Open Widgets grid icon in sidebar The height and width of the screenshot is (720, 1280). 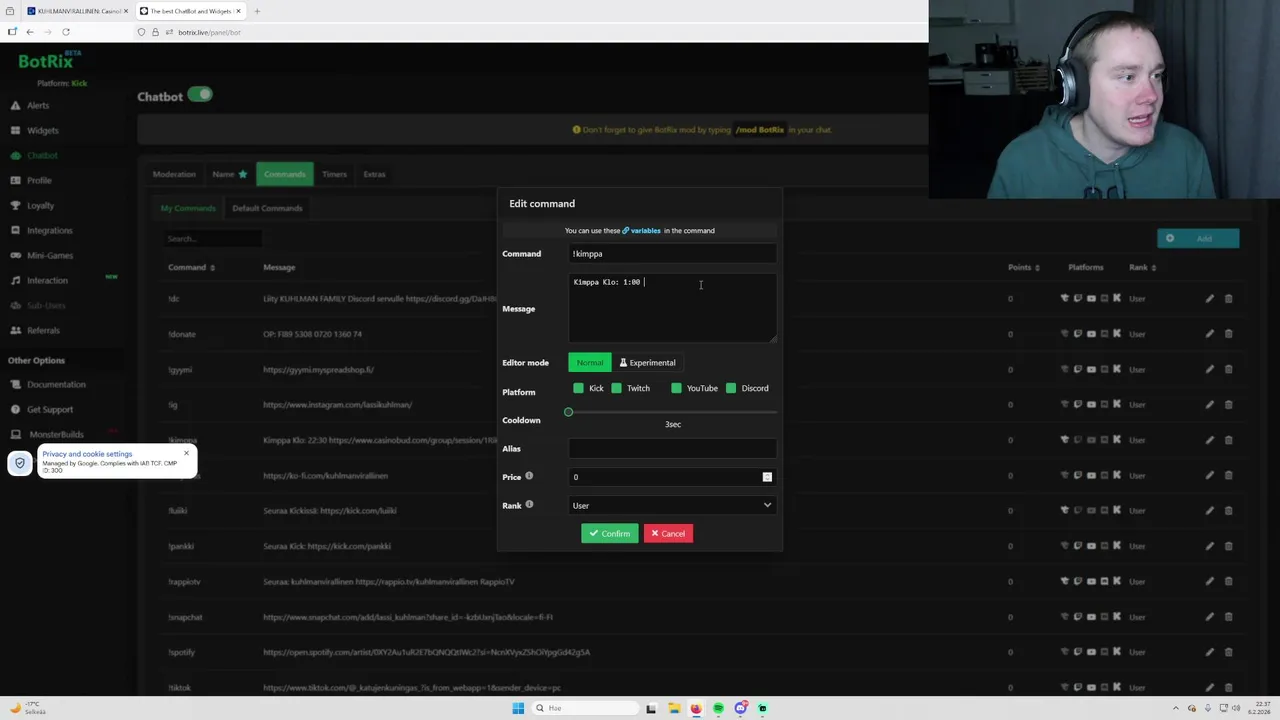(15, 130)
